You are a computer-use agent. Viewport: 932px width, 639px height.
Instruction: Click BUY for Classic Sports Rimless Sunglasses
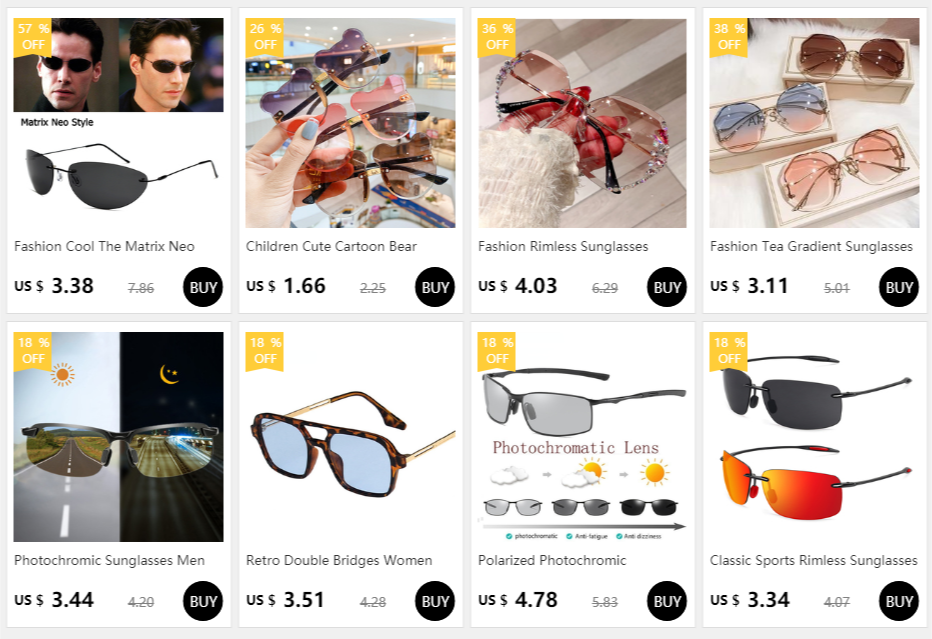pyautogui.click(x=899, y=601)
